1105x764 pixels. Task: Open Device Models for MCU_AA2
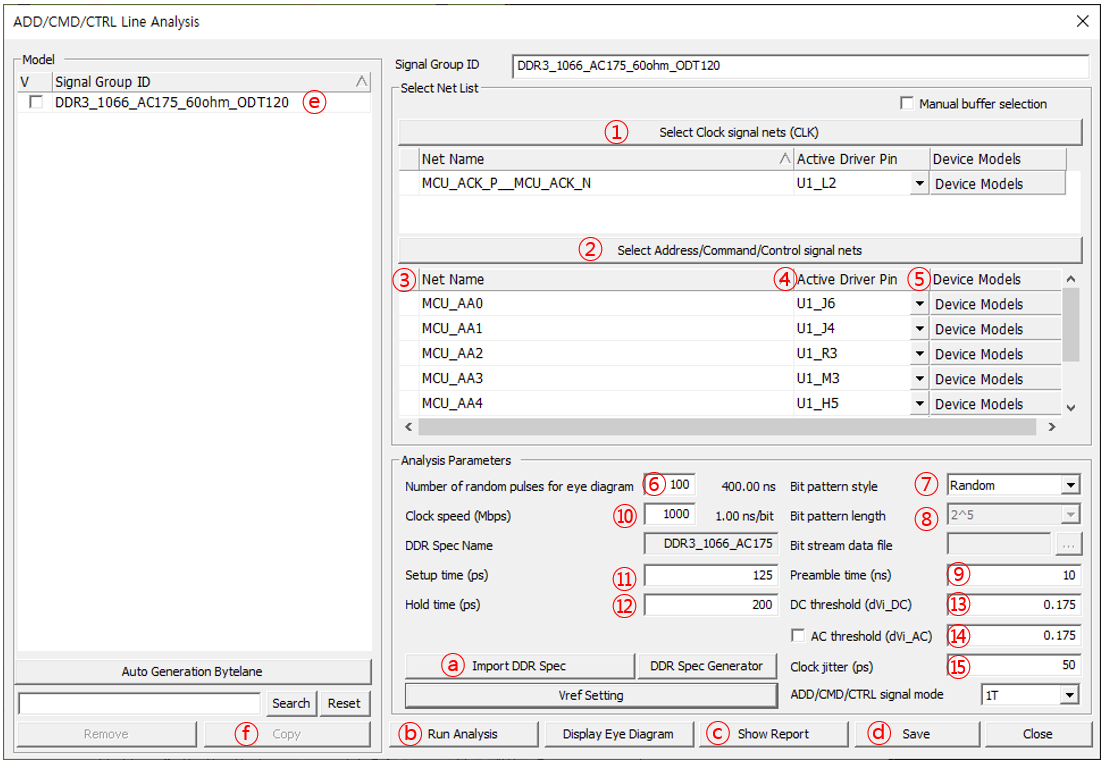994,354
